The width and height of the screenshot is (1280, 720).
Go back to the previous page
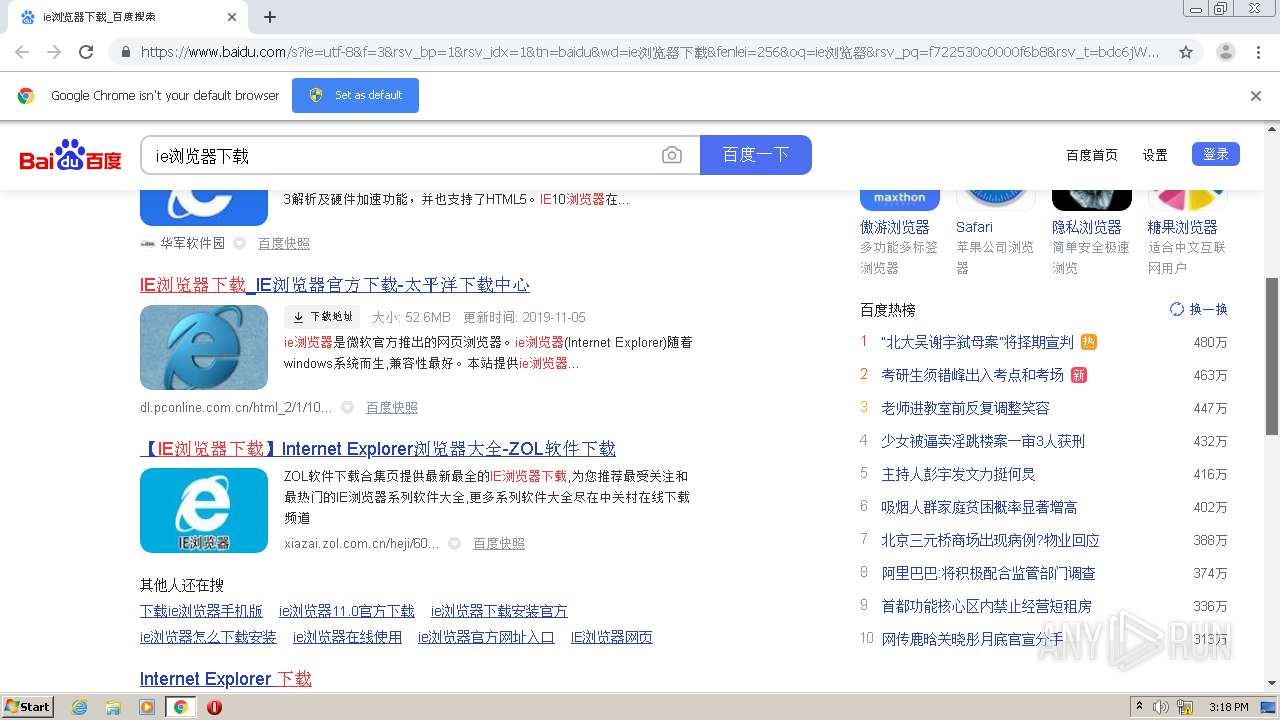[x=22, y=52]
